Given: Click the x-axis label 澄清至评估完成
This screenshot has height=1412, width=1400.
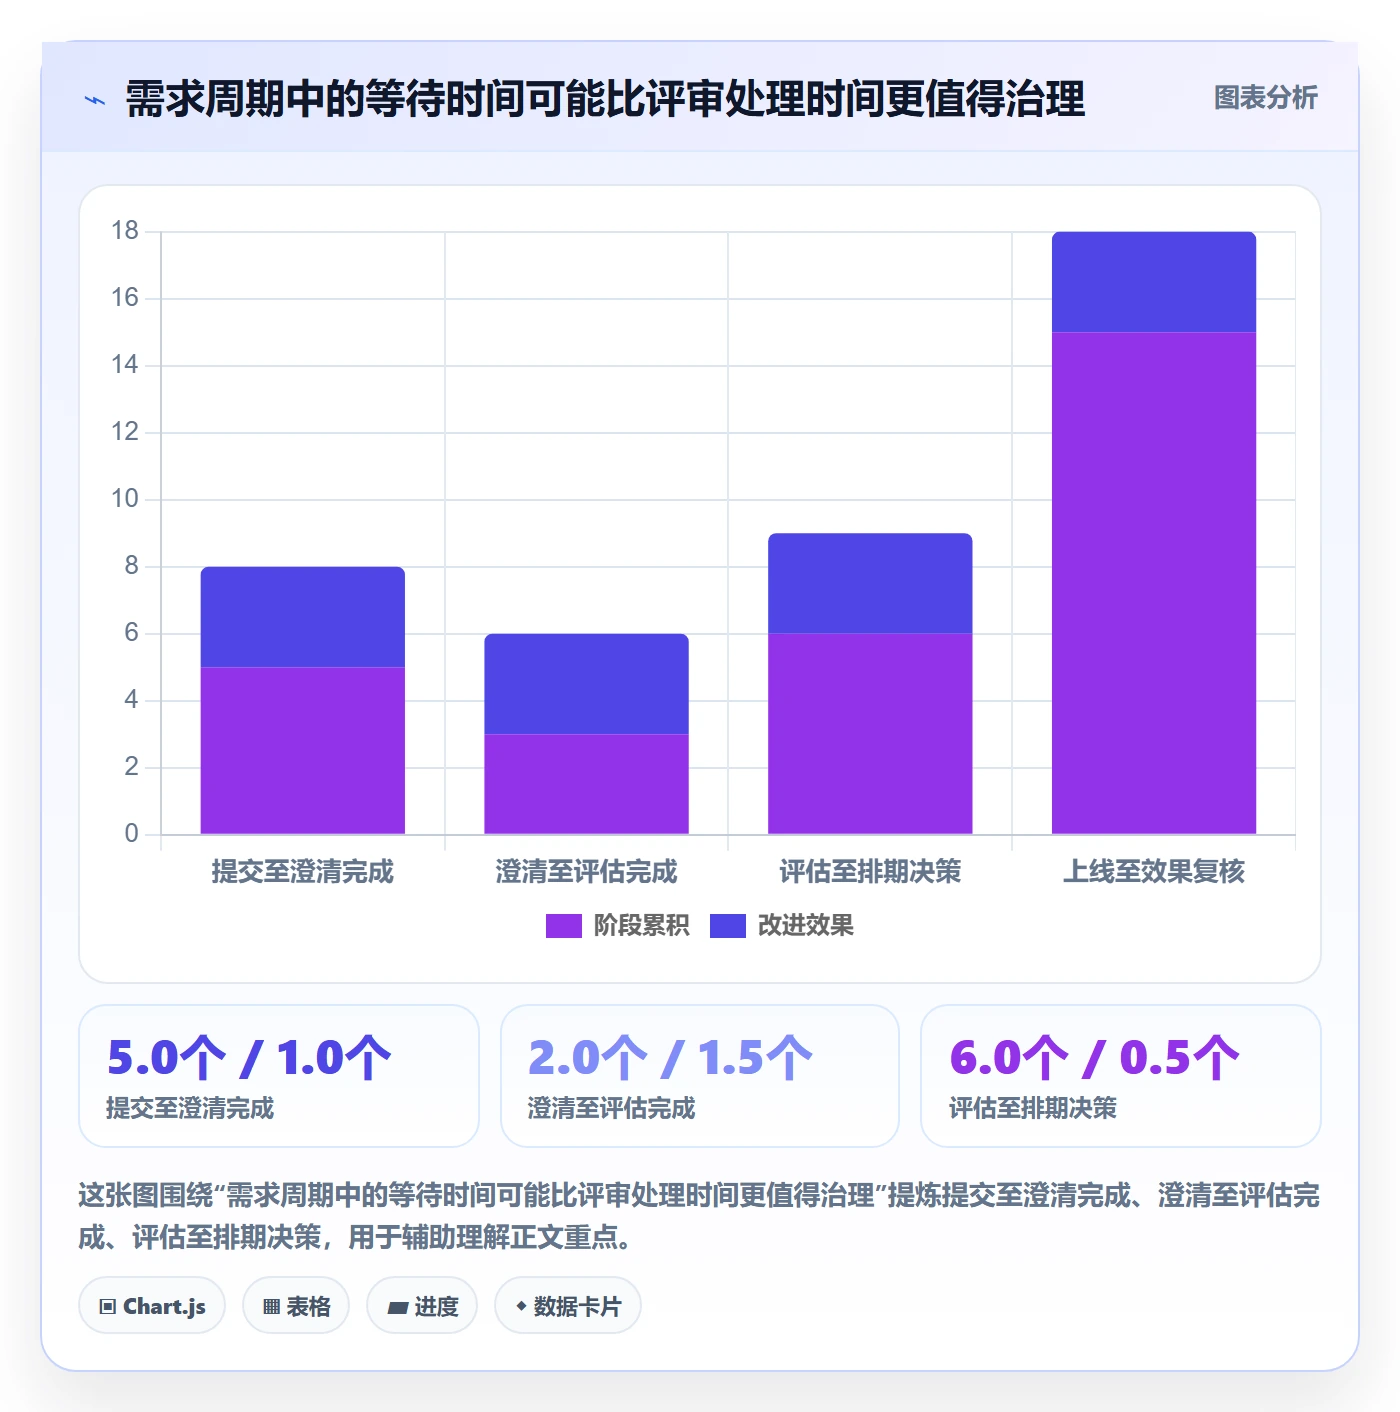Looking at the screenshot, I should [587, 872].
